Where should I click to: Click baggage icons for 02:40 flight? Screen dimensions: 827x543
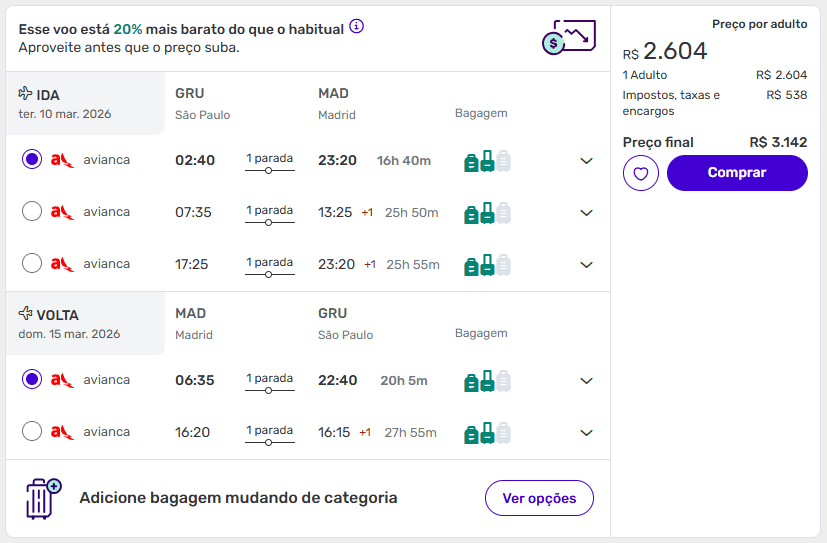point(487,161)
